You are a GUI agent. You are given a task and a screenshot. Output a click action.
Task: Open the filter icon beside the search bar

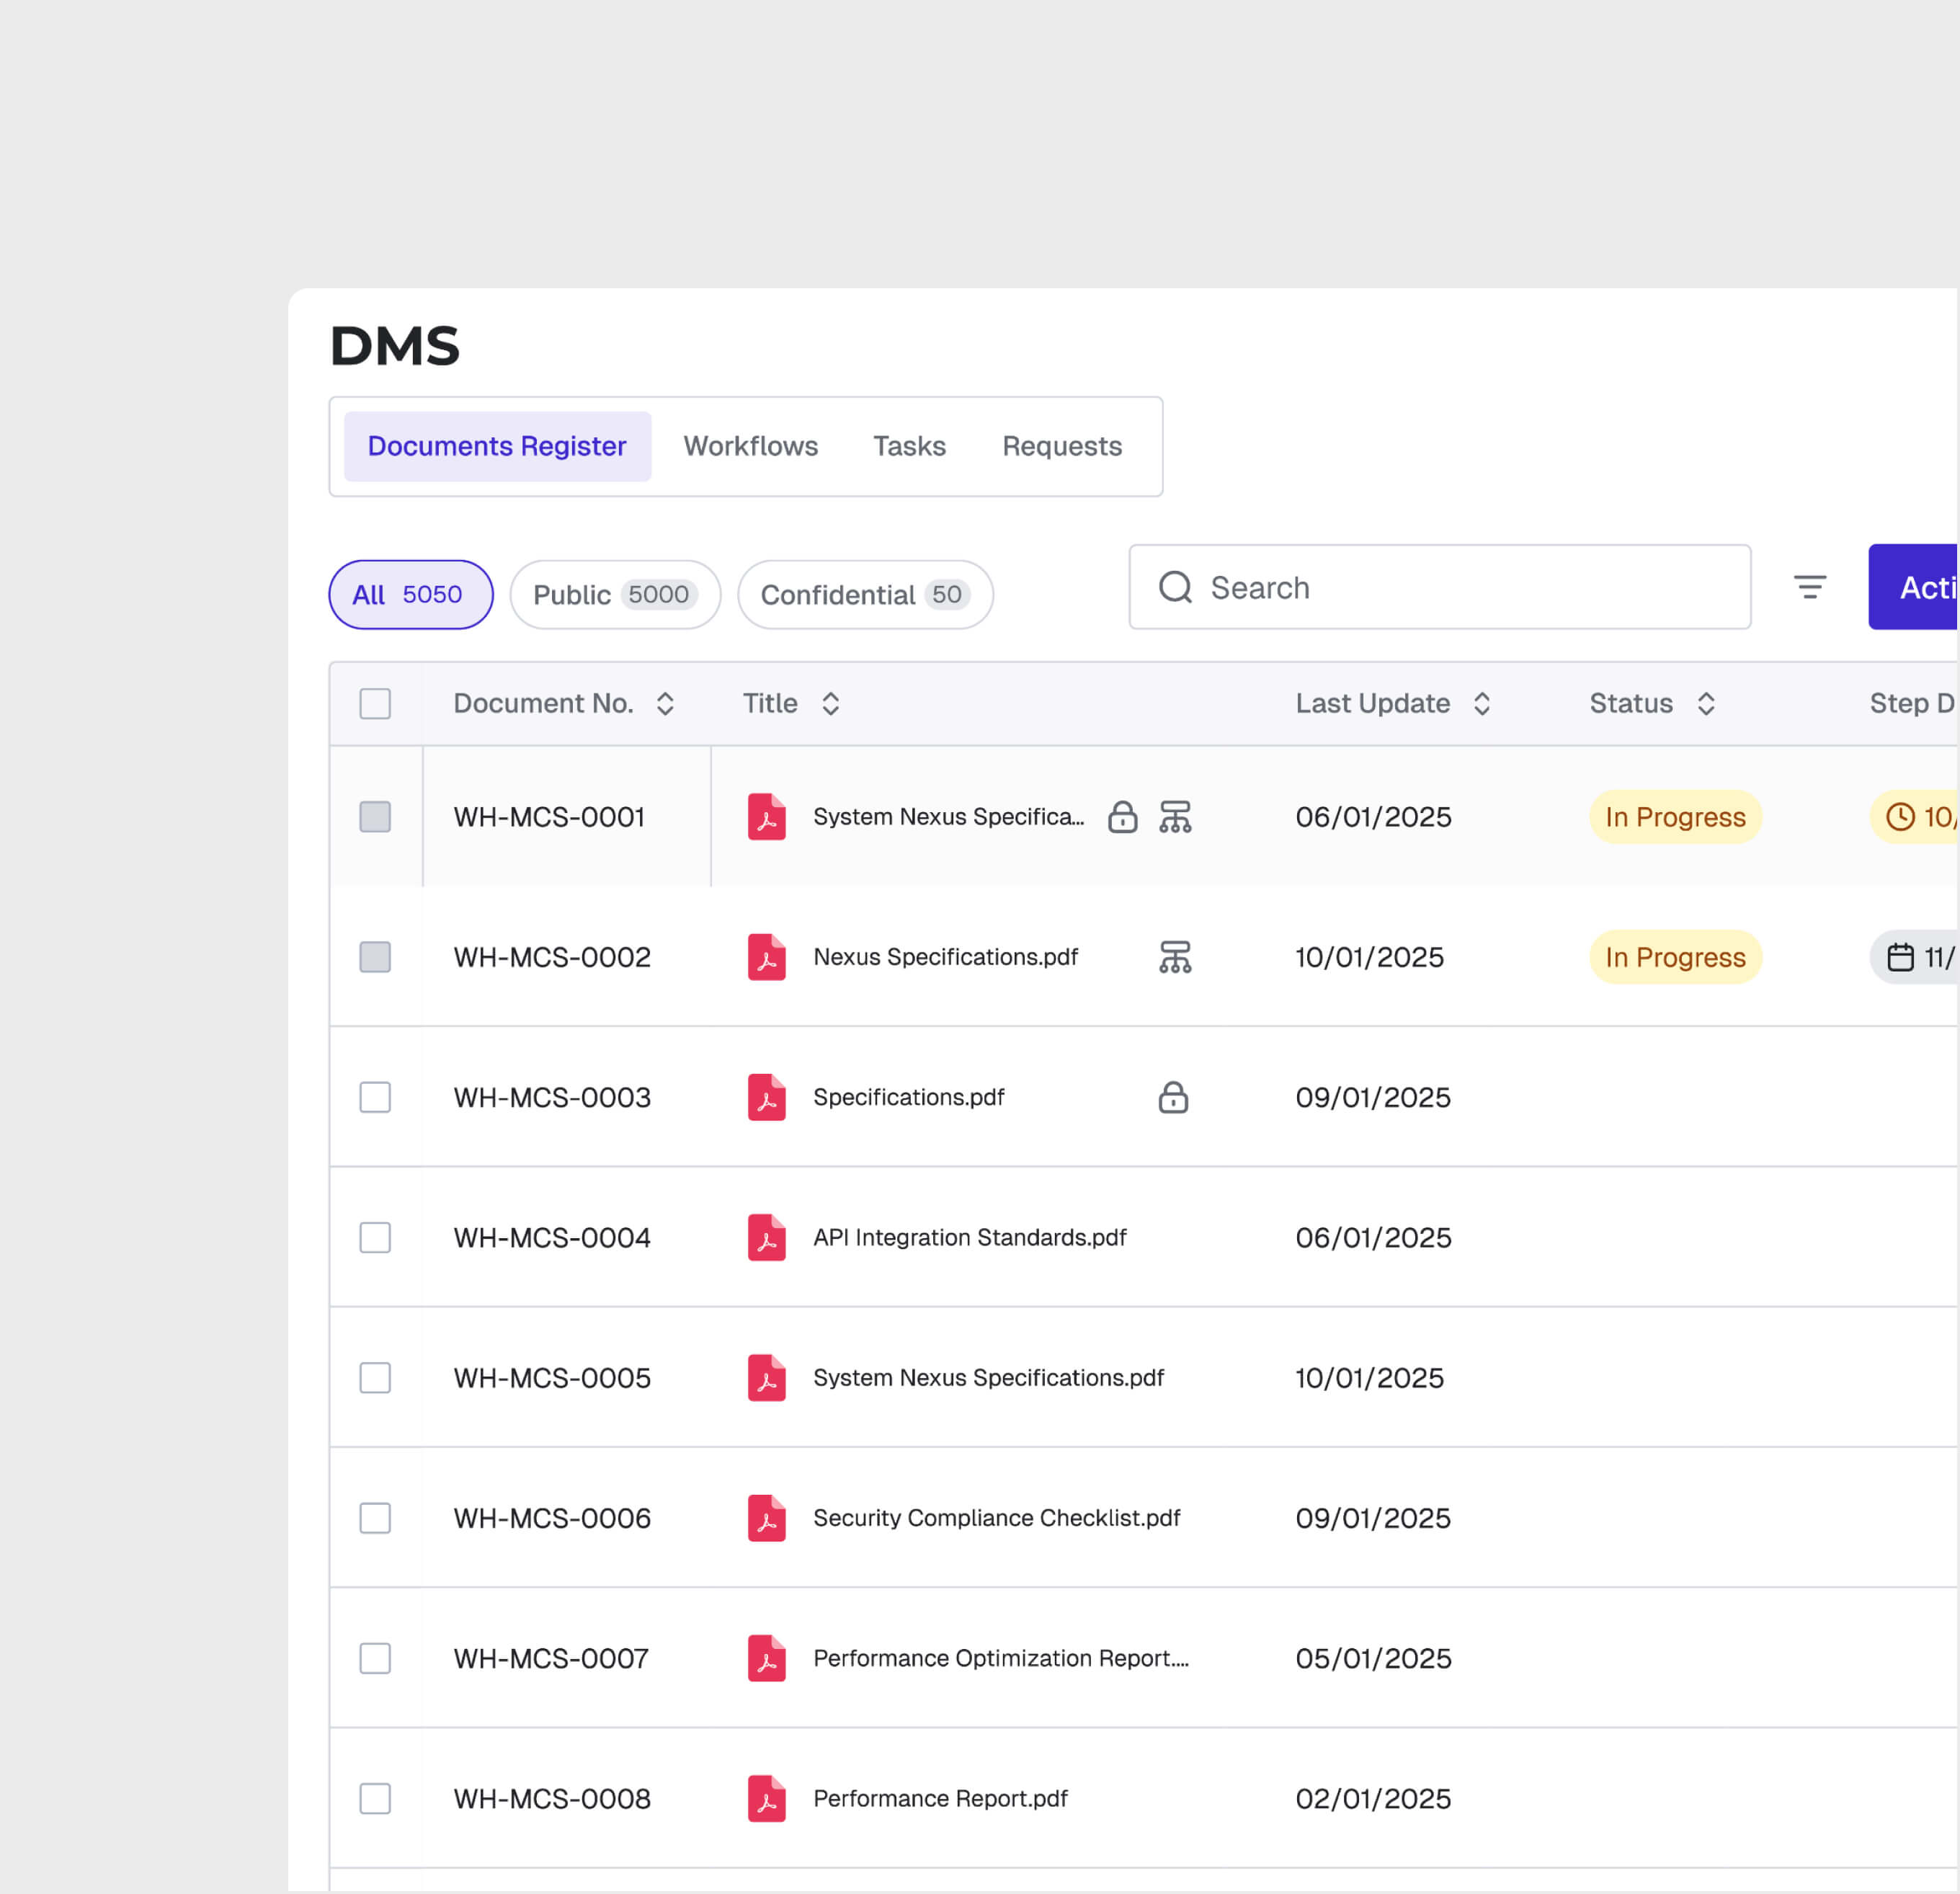[x=1810, y=587]
